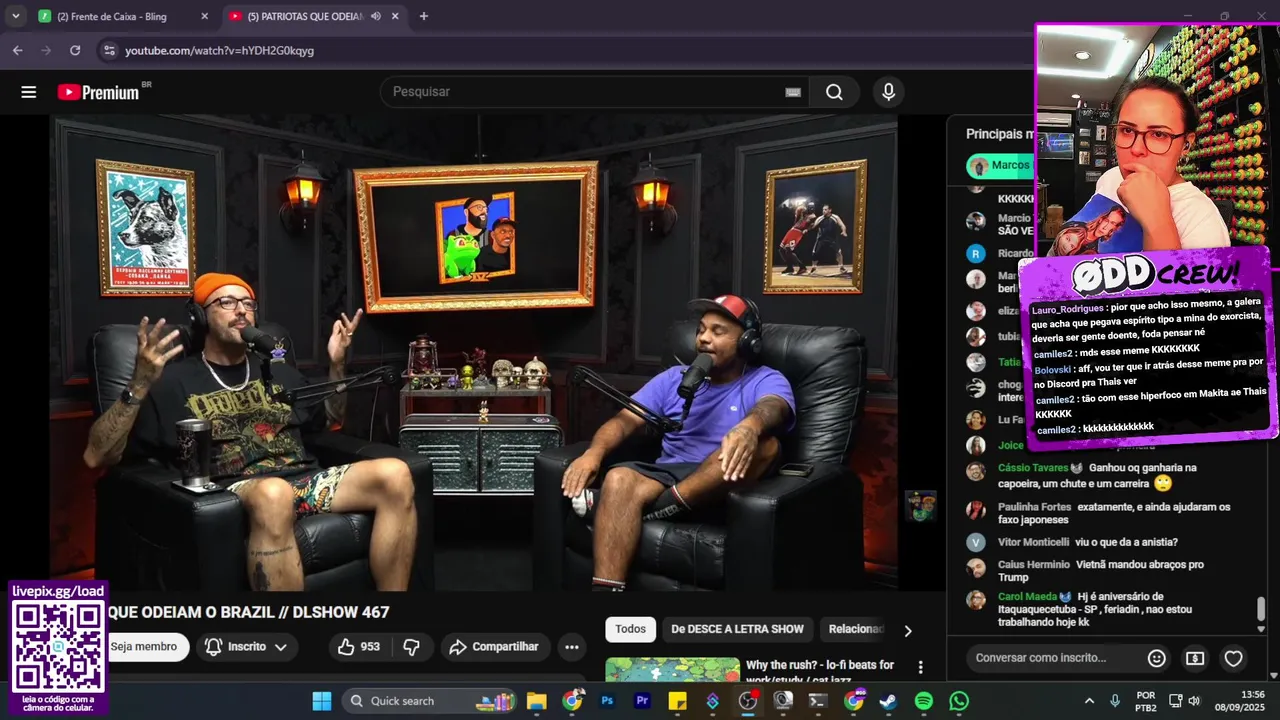
Task: Show more filter chips arrow
Action: 908,630
